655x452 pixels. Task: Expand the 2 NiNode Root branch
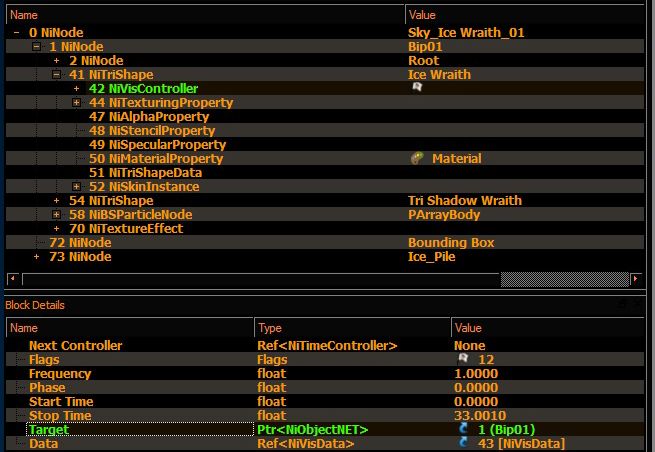(x=56, y=61)
